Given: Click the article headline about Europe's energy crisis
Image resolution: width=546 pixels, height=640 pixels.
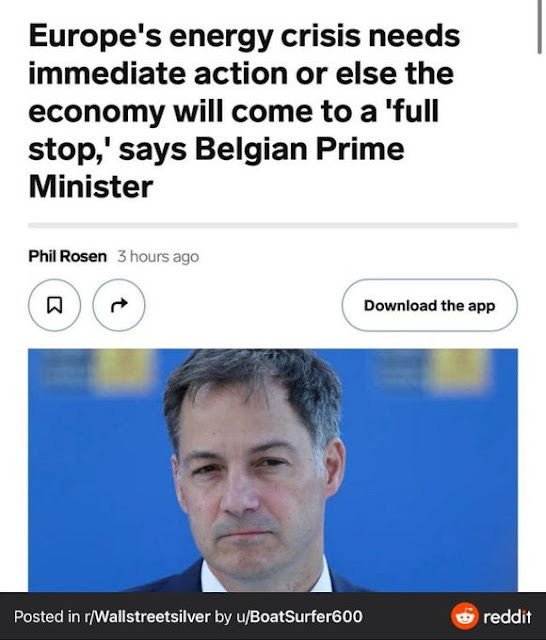Looking at the screenshot, I should tap(245, 111).
